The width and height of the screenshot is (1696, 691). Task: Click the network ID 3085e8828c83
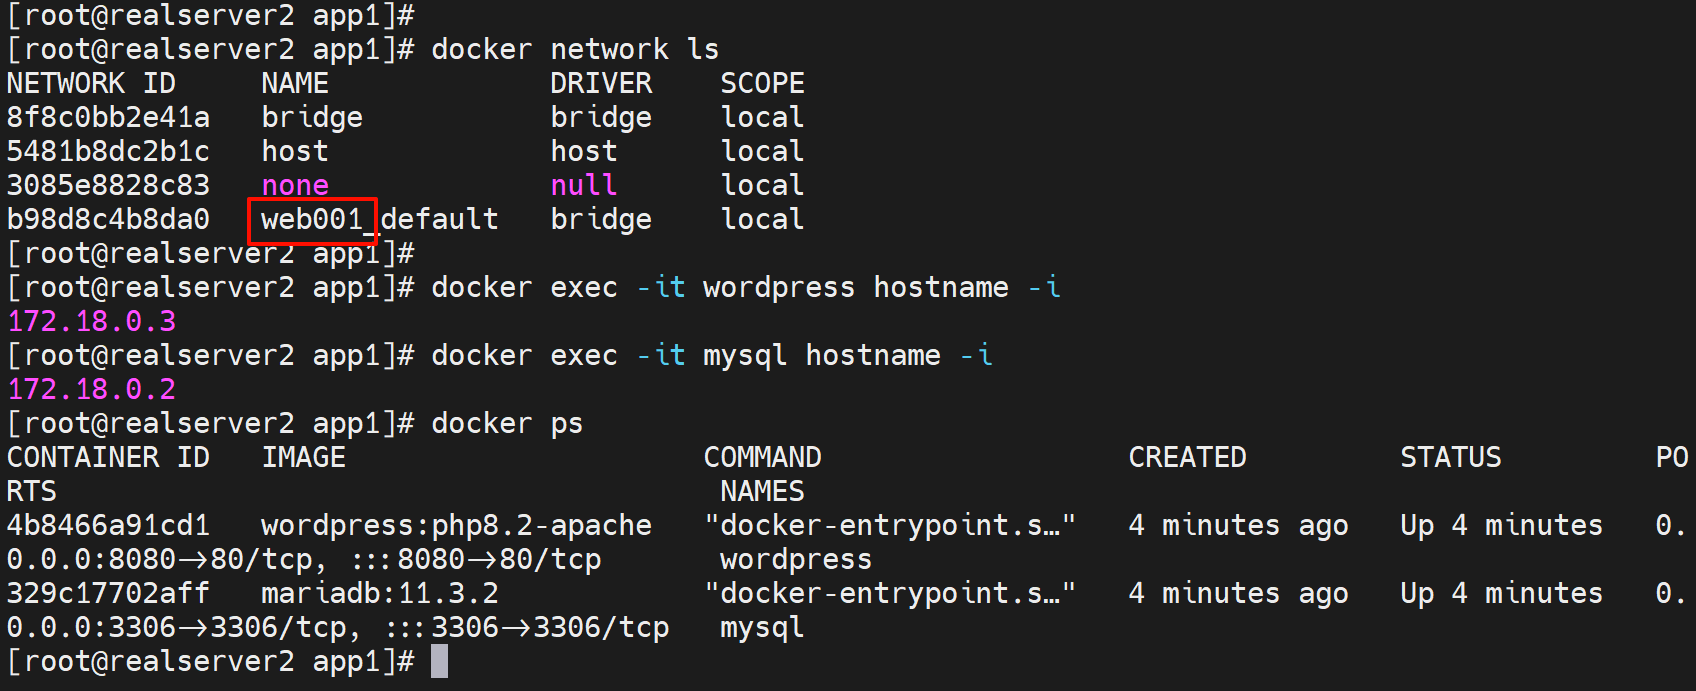click(108, 186)
